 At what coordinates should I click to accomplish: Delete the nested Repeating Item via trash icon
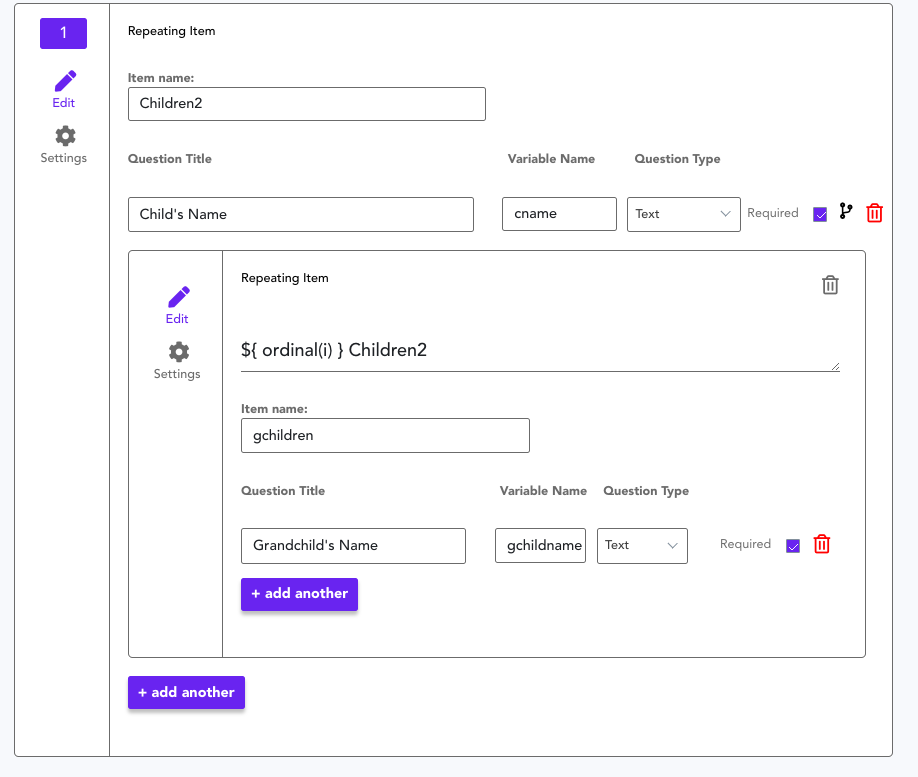(830, 285)
